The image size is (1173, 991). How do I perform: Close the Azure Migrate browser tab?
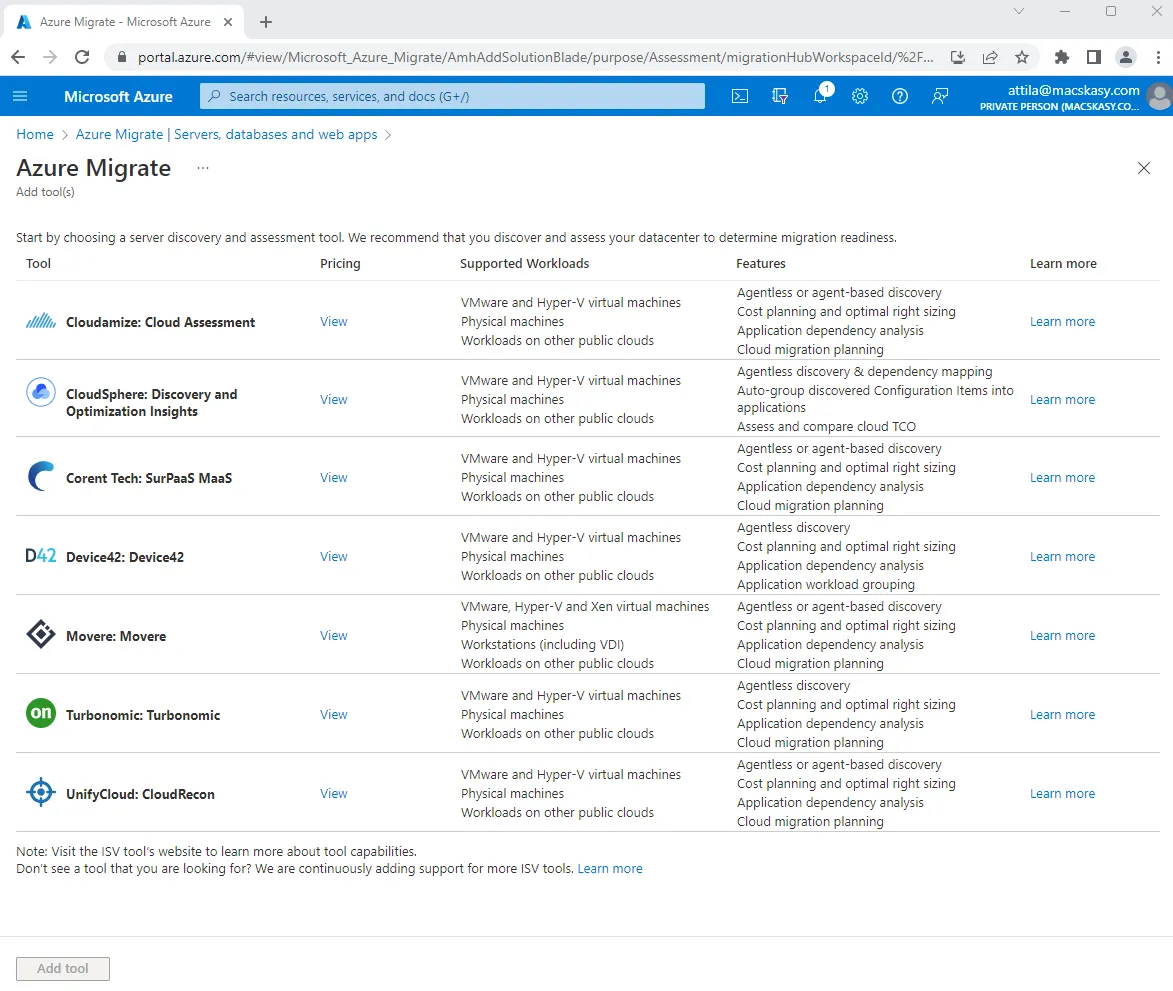(228, 22)
